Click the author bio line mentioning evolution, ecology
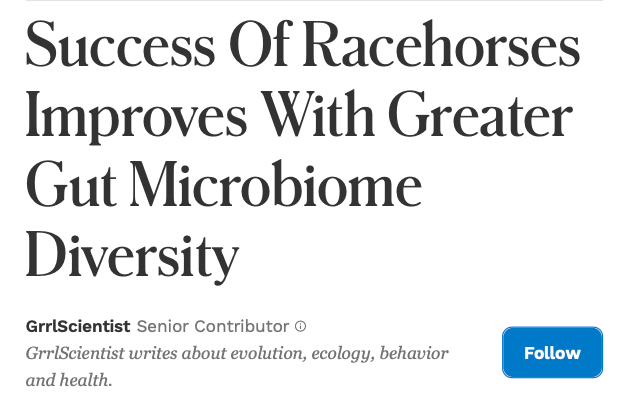 (237, 353)
